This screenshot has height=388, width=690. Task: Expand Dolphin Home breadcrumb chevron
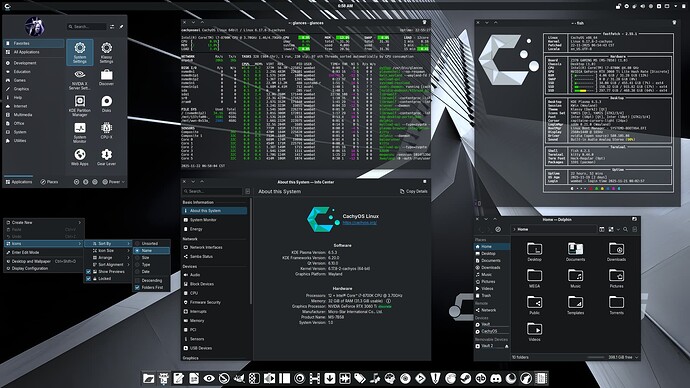514,229
